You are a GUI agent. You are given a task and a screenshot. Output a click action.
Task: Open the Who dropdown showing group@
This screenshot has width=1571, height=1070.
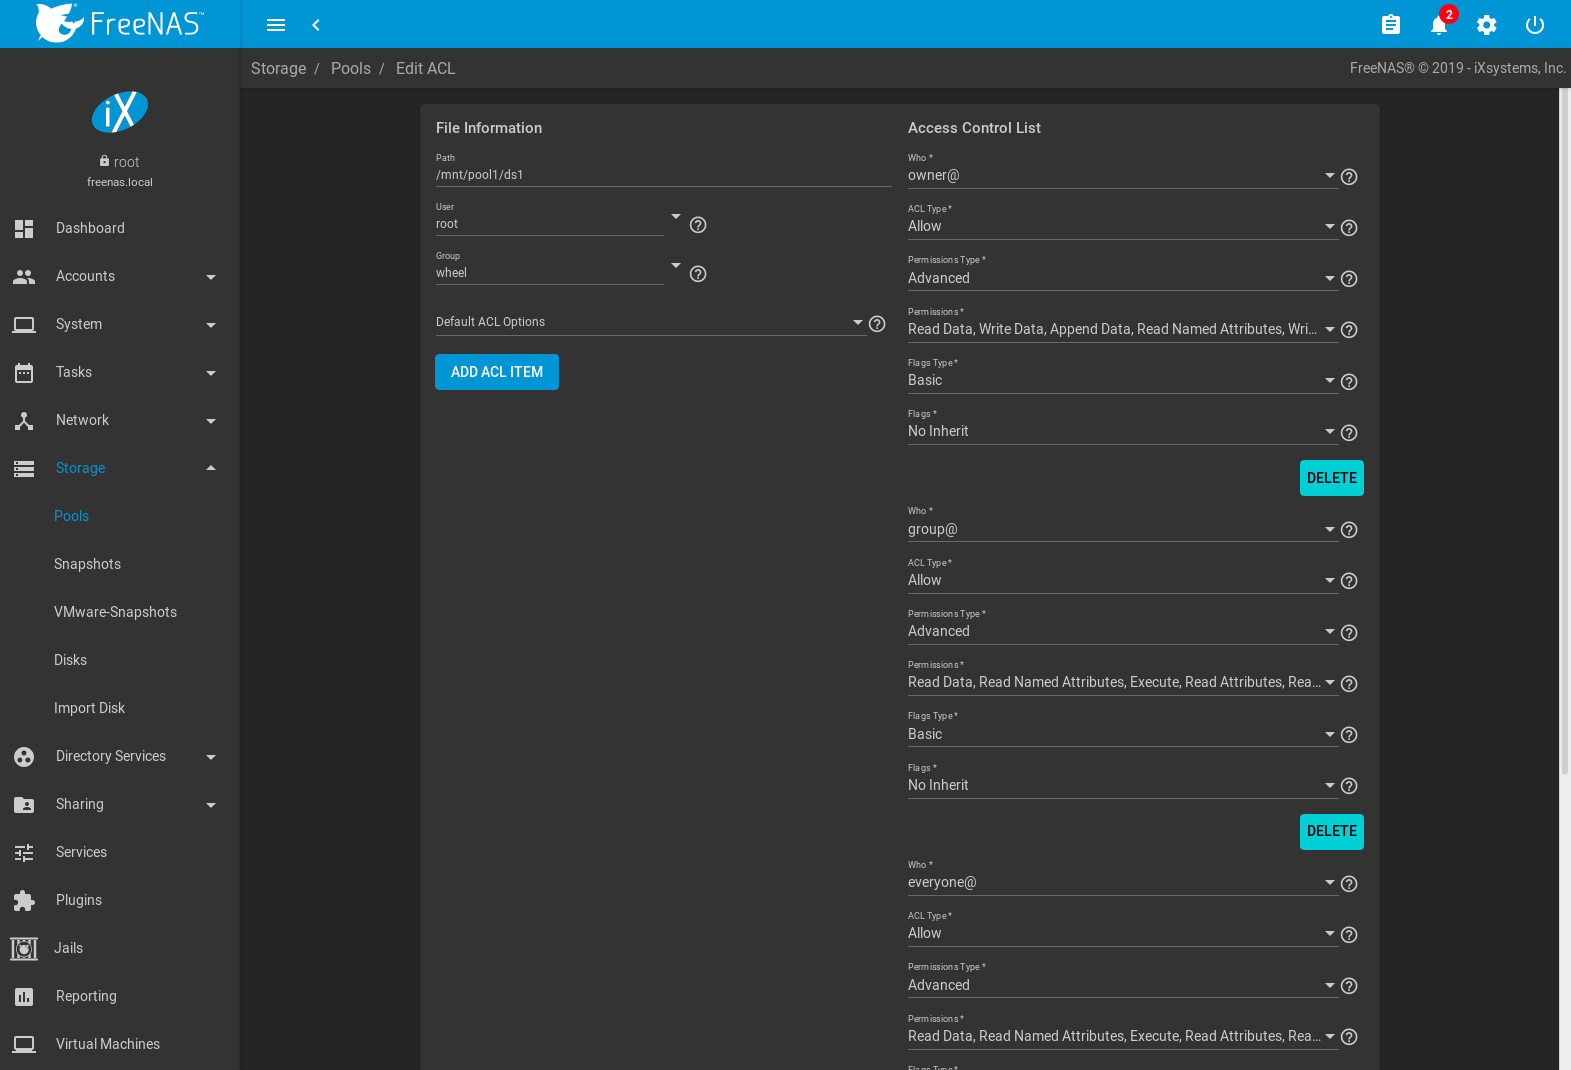point(1122,529)
